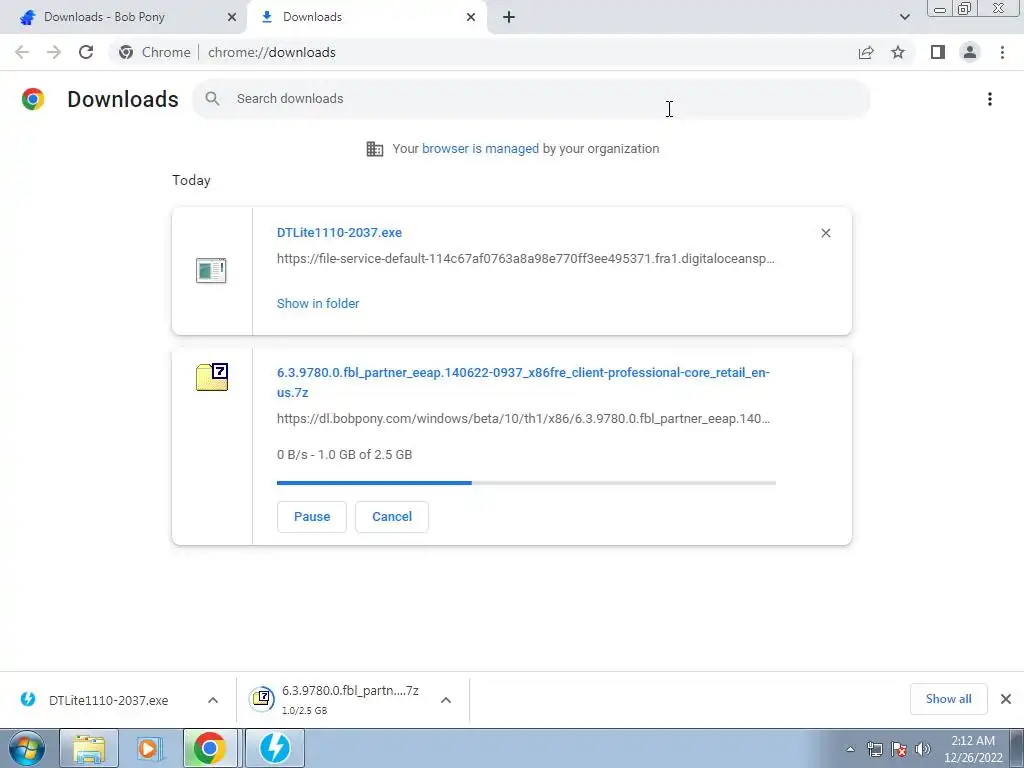Show hidden system tray icons
This screenshot has width=1024, height=768.
[850, 749]
